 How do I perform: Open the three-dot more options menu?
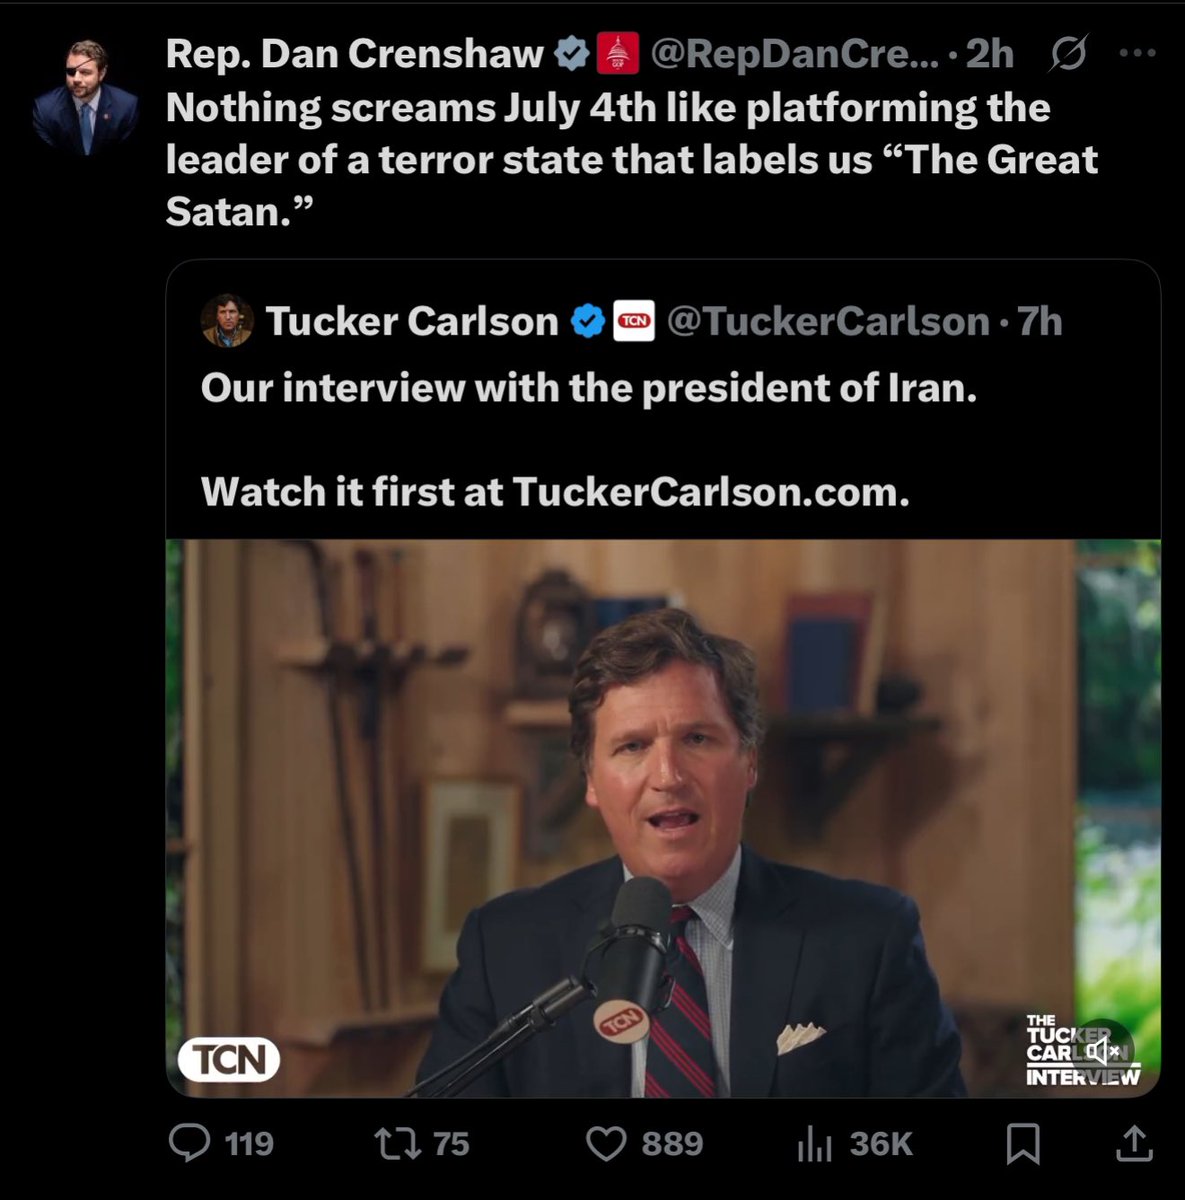pyautogui.click(x=1137, y=55)
